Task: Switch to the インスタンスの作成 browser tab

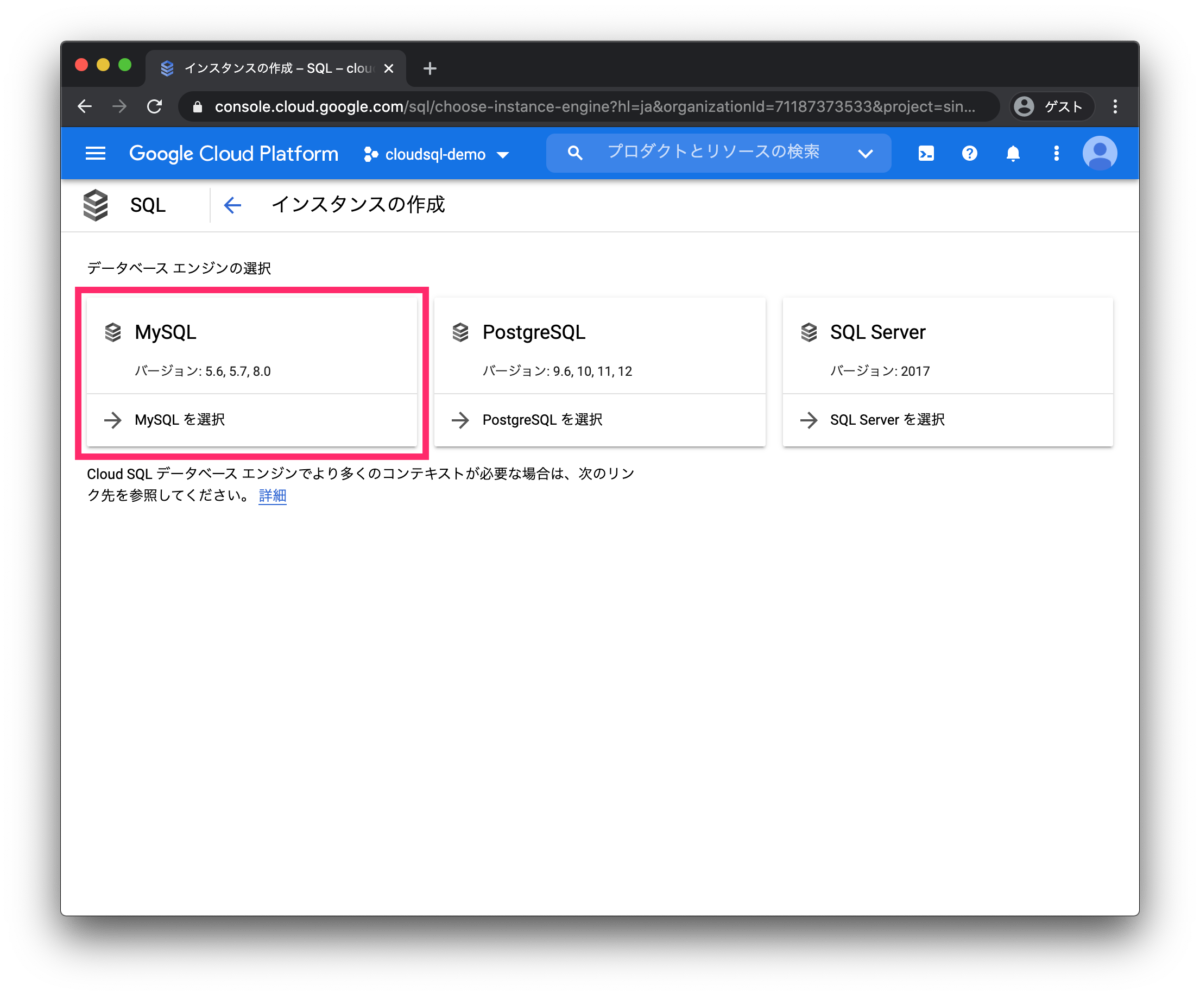Action: pos(270,68)
